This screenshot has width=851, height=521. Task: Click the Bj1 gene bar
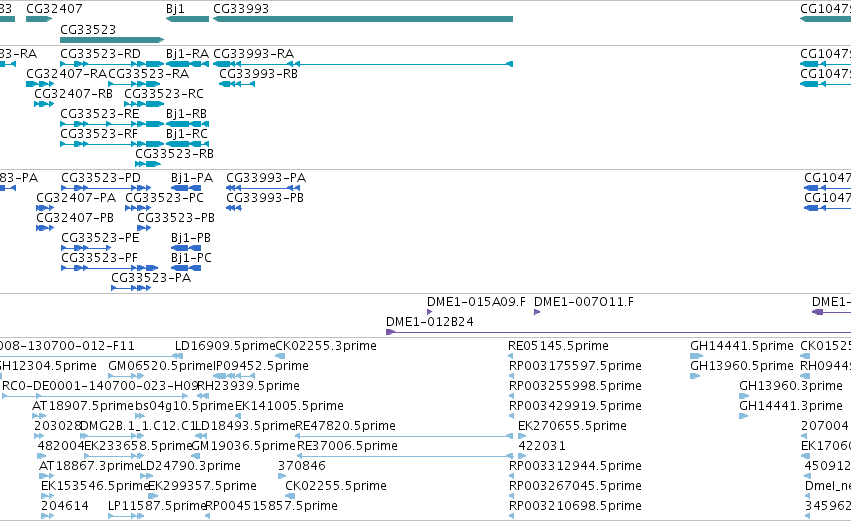(x=187, y=19)
